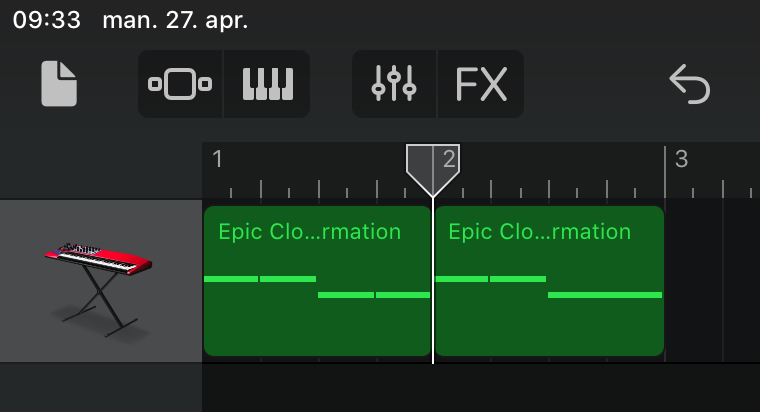This screenshot has height=412, width=760.
Task: Tap the upper-left note in first region
Action: point(231,278)
